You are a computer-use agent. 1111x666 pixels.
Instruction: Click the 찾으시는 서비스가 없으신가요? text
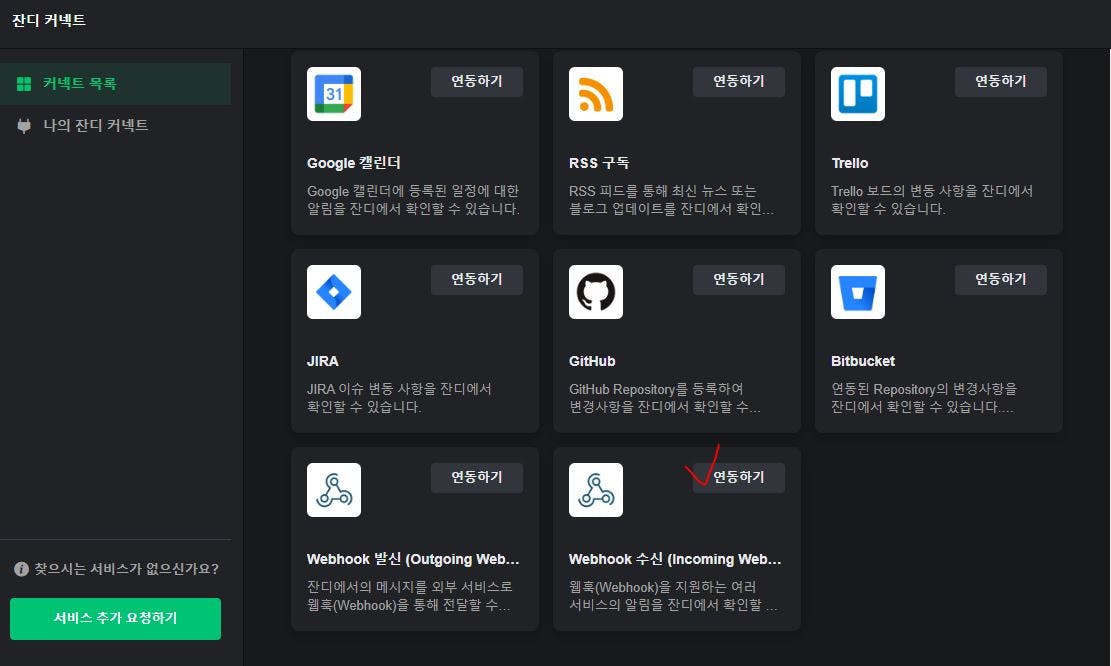(127, 569)
